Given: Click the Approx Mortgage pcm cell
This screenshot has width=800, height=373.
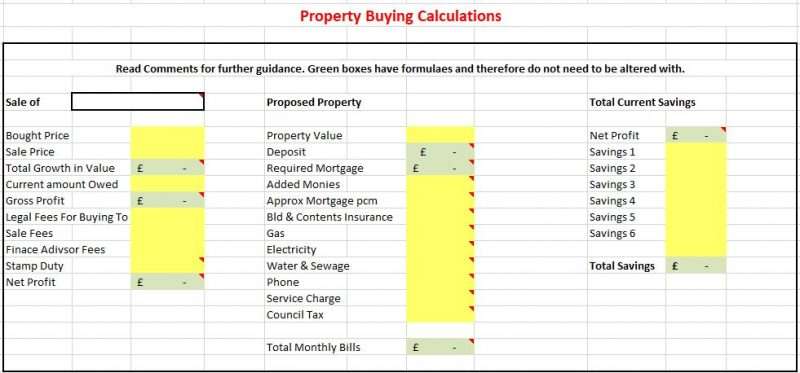Looking at the screenshot, I should [440, 201].
